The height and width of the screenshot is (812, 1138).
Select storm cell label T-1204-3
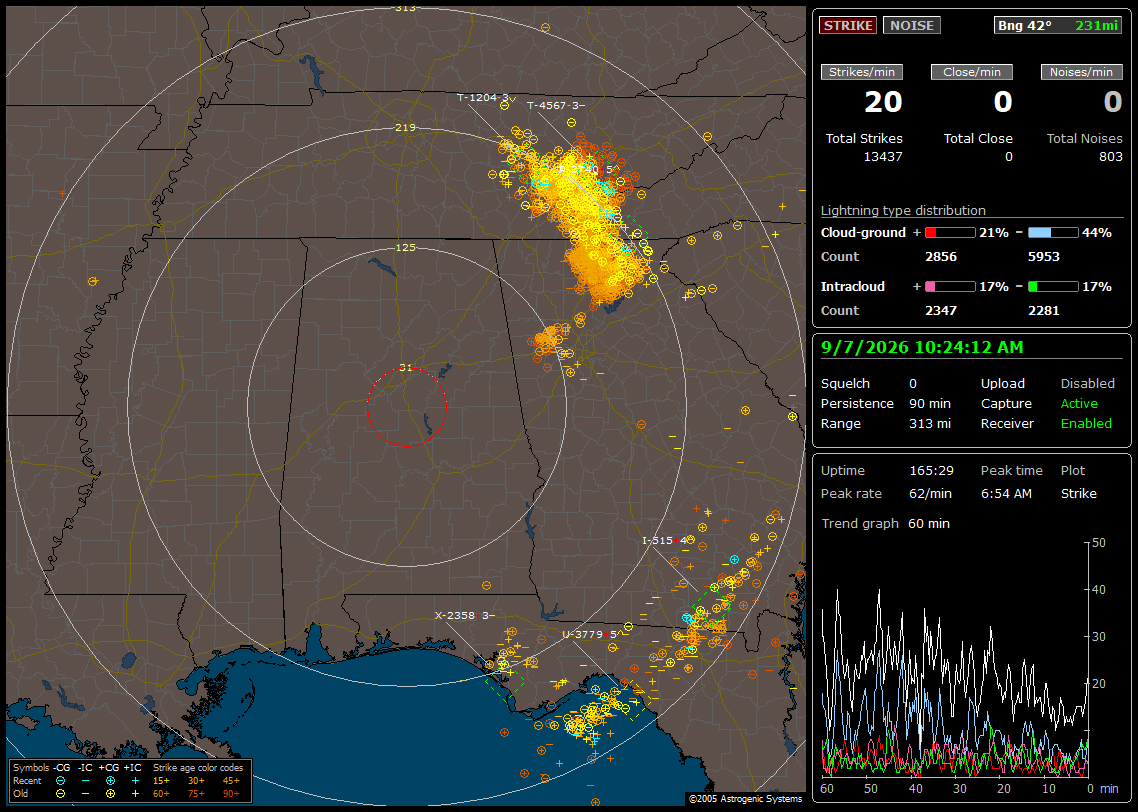click(483, 97)
